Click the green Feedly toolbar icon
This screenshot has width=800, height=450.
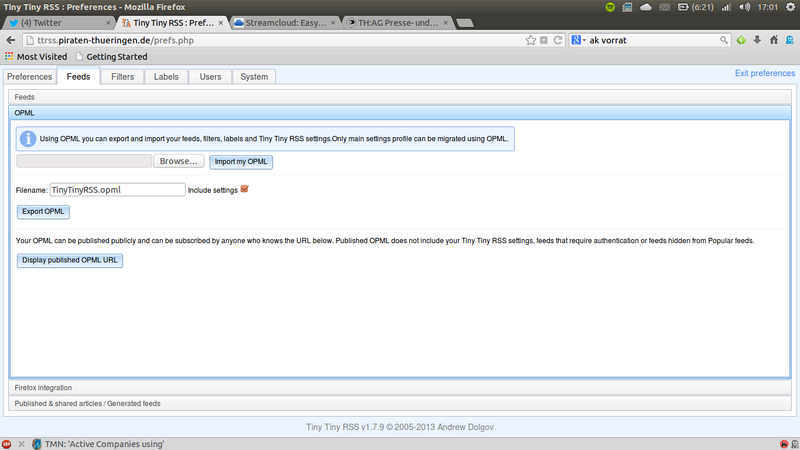[x=741, y=40]
